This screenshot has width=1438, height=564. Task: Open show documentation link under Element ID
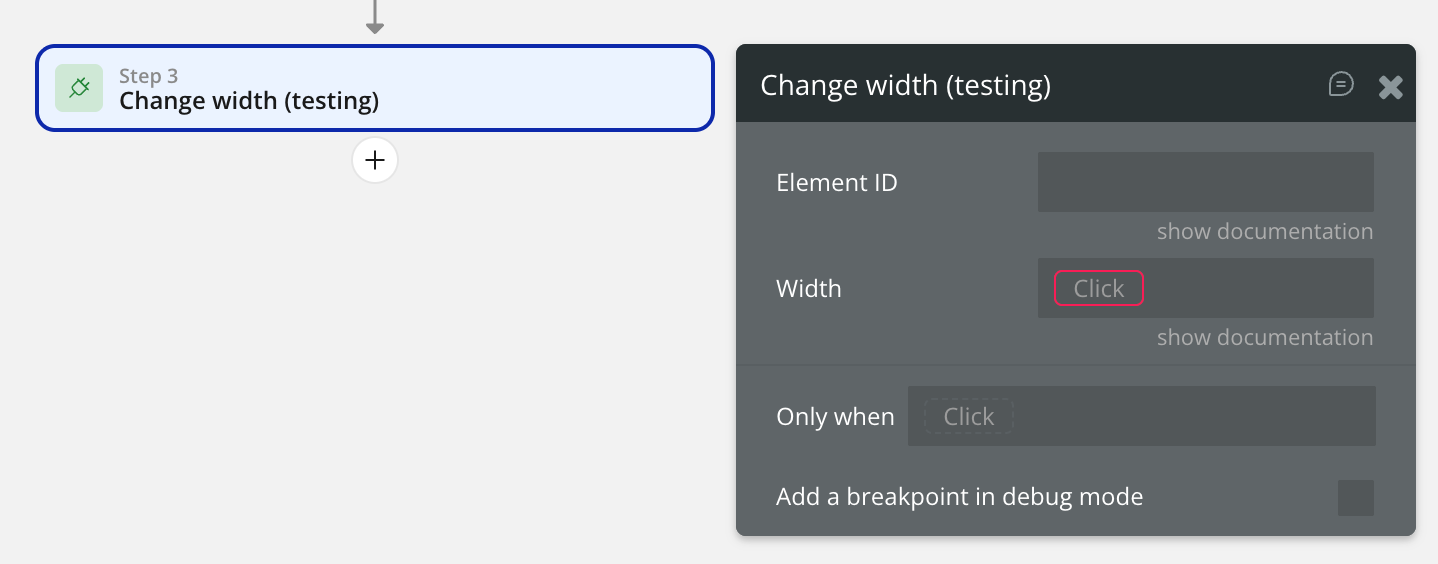point(1264,232)
